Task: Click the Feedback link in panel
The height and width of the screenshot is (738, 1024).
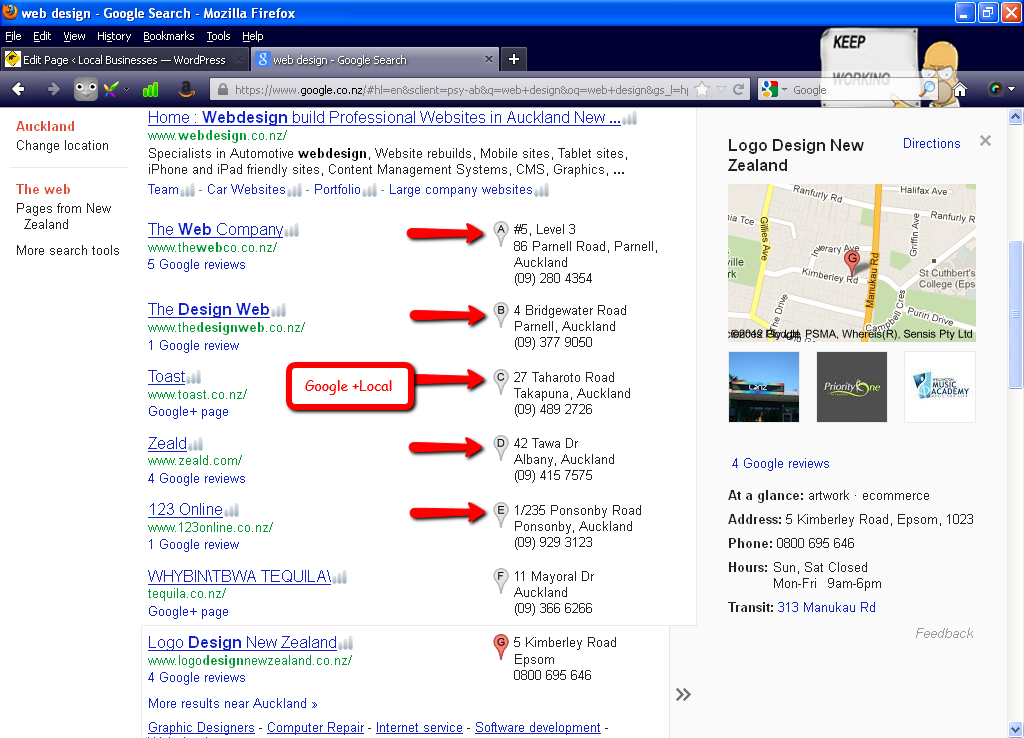Action: (944, 633)
